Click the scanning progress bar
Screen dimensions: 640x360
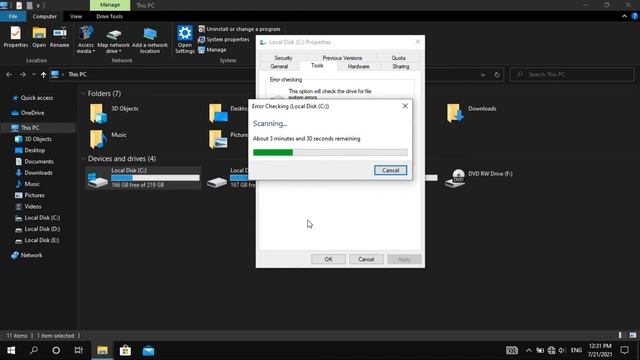point(330,153)
